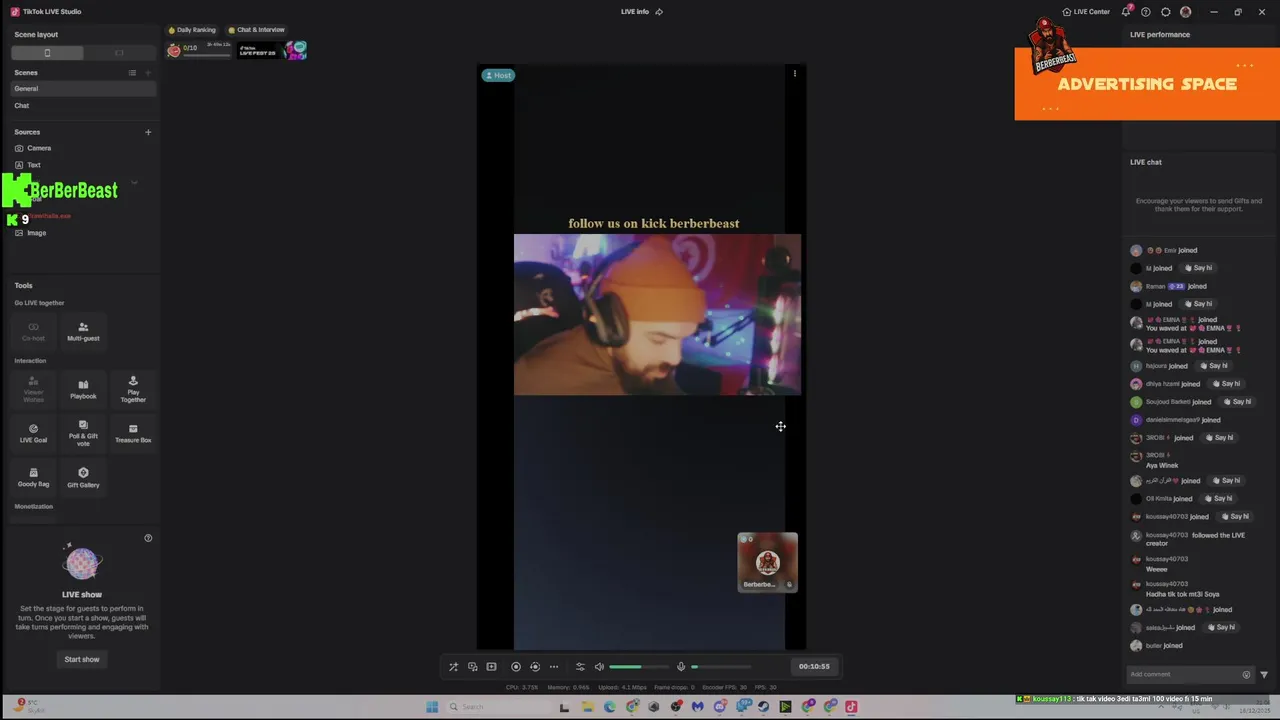The width and height of the screenshot is (1280, 720).
Task: Open the Gift Gallery tool
Action: 83,478
